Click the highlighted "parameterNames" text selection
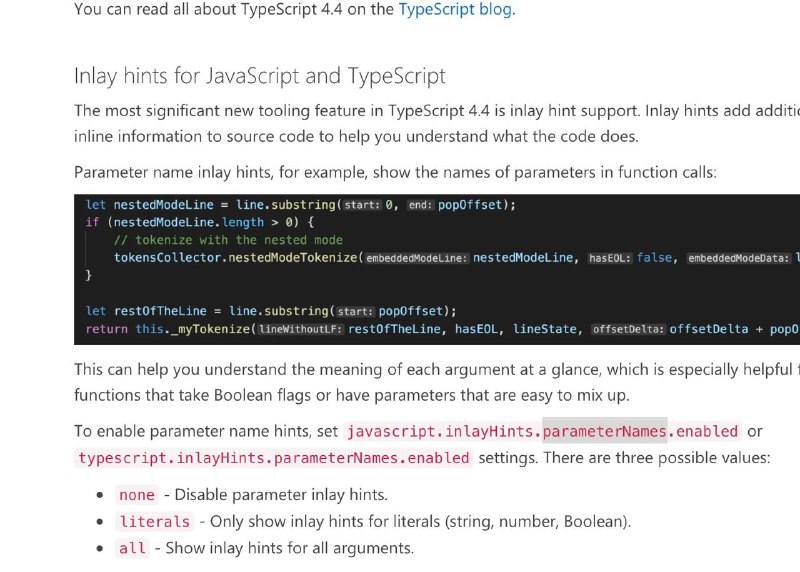The height and width of the screenshot is (572, 800). [x=604, y=432]
